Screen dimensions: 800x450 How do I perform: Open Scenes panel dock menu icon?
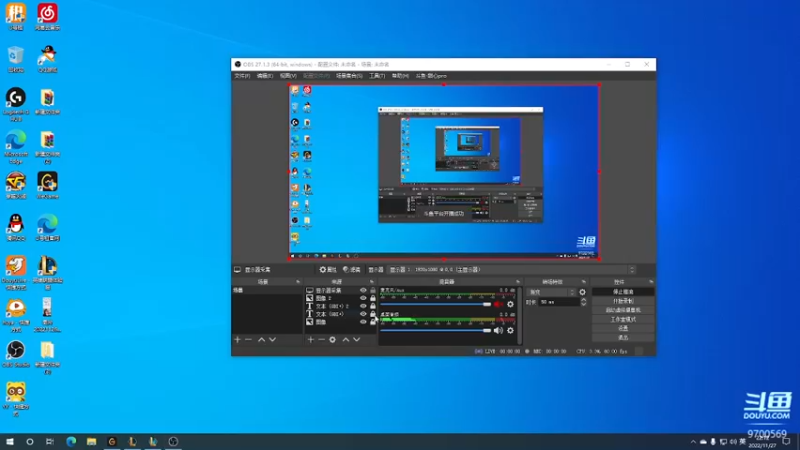click(298, 282)
